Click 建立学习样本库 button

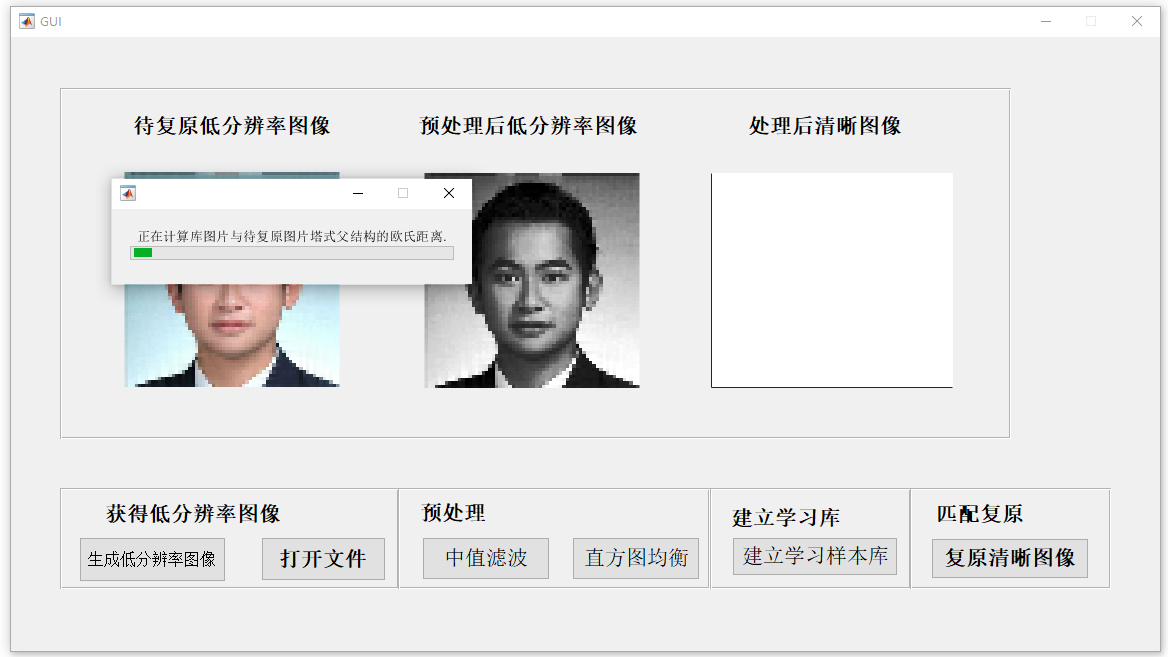(815, 556)
